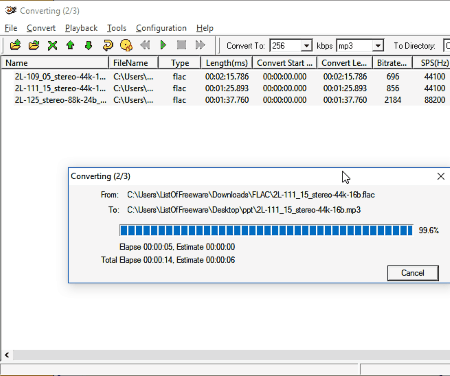This screenshot has height=376, width=450.
Task: Click the add folder icon with arrow
Action: tap(34, 45)
